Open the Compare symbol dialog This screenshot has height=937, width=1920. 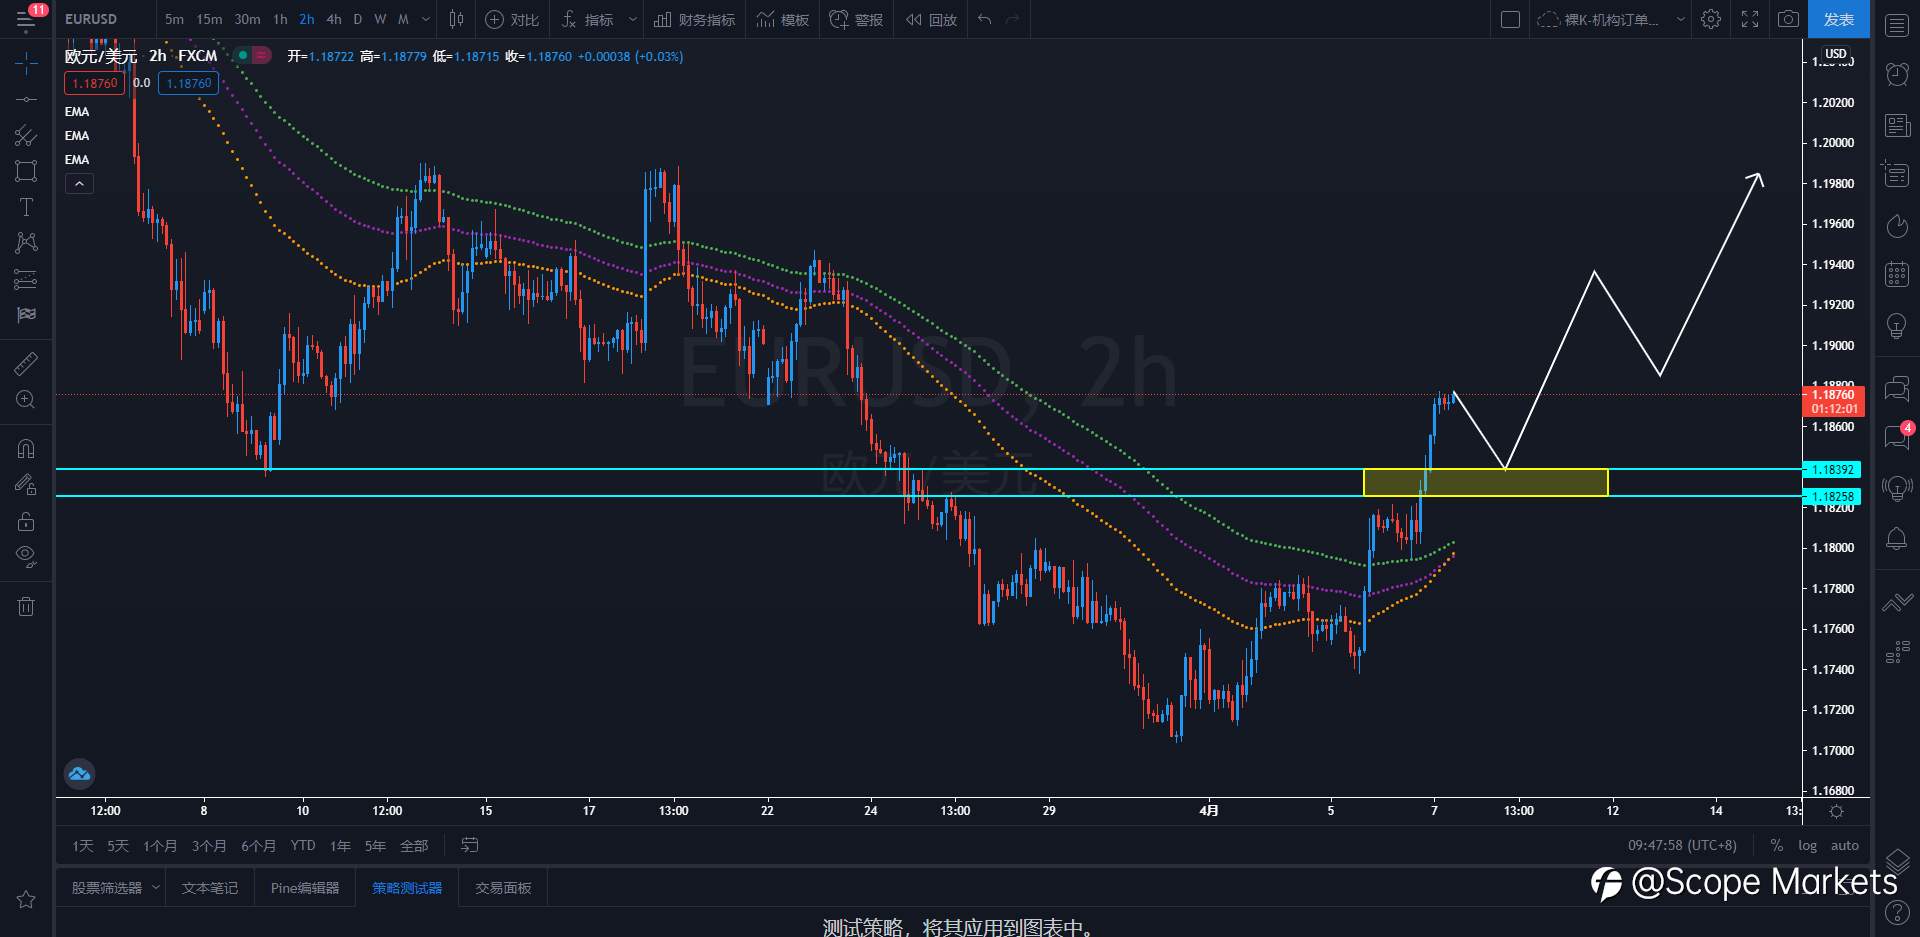click(x=512, y=19)
